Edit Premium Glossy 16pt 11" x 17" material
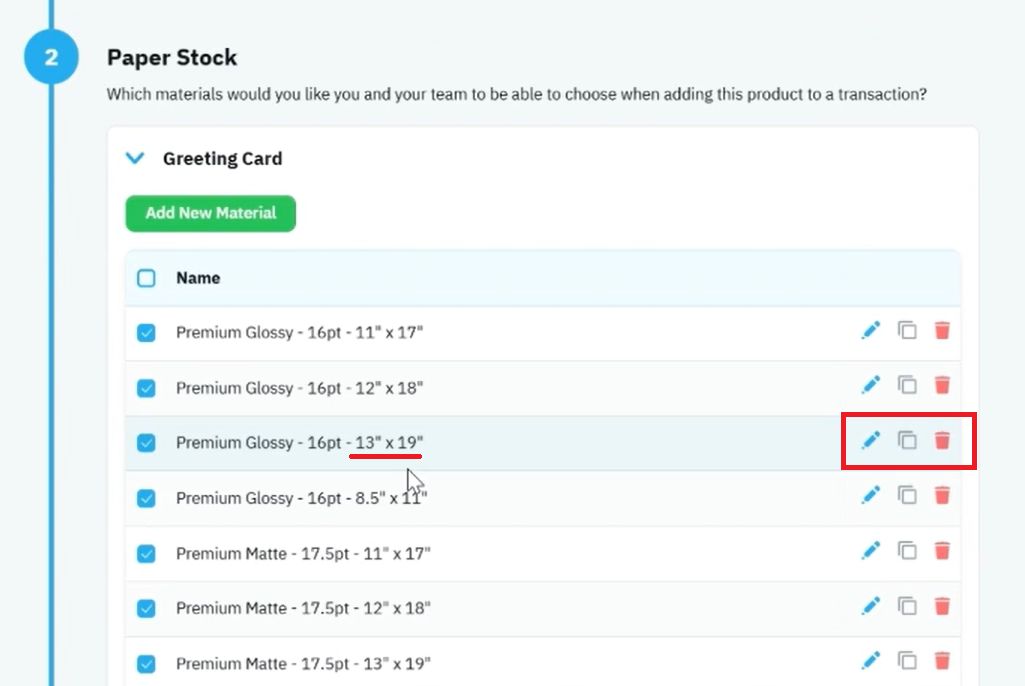1025x686 pixels. 871,331
